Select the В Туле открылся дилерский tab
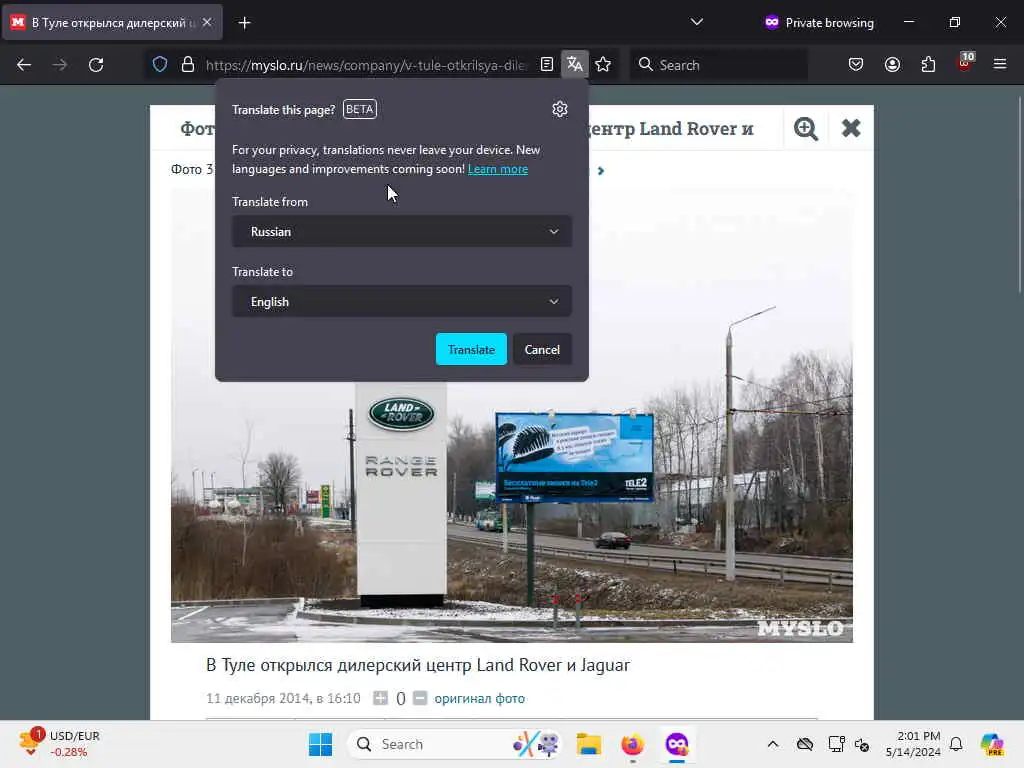Image resolution: width=1024 pixels, height=768 pixels. pos(112,23)
